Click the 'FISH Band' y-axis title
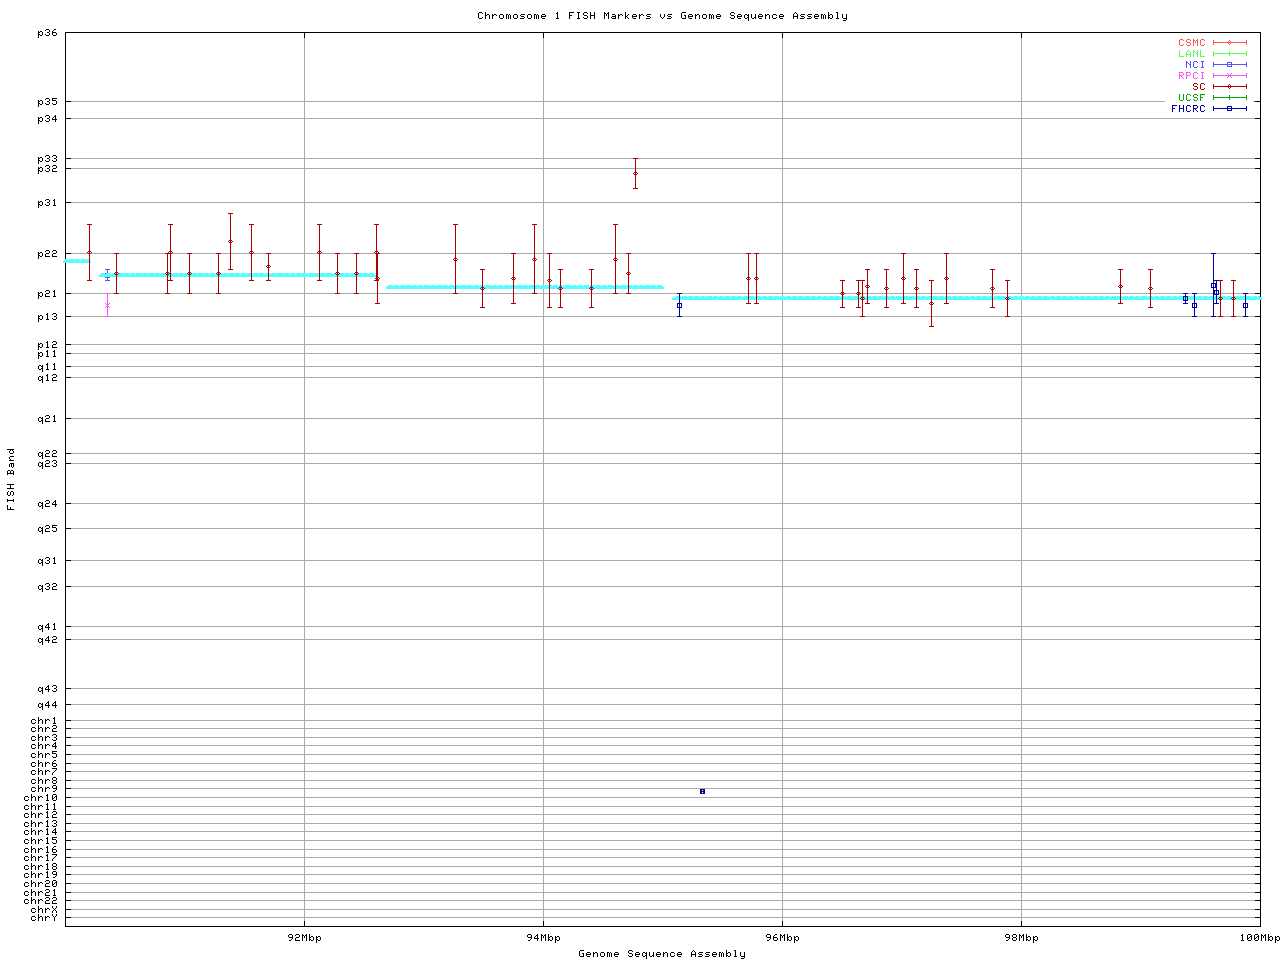Image resolution: width=1280 pixels, height=960 pixels. (11, 479)
